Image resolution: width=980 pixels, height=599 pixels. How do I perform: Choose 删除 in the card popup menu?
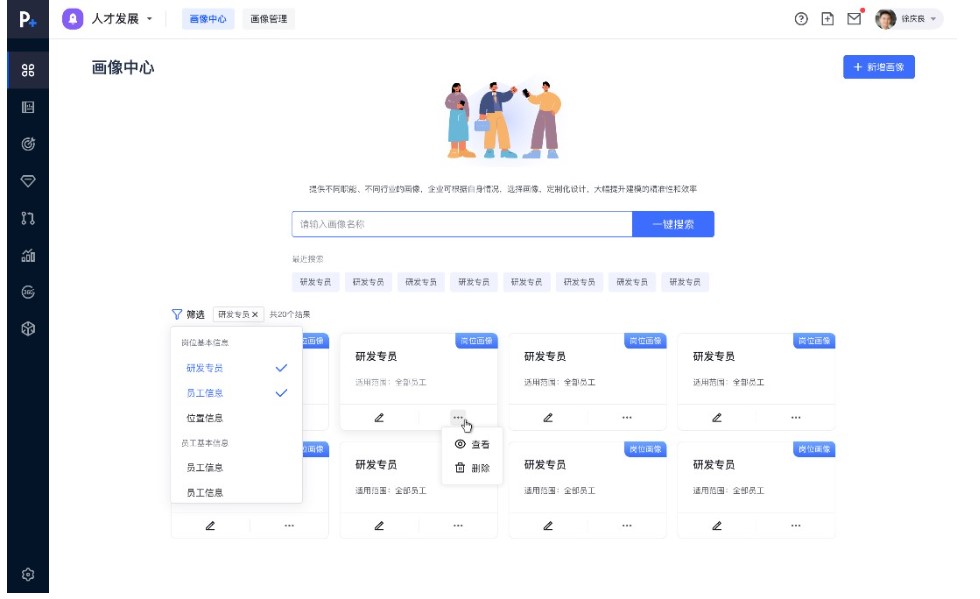[x=472, y=468]
